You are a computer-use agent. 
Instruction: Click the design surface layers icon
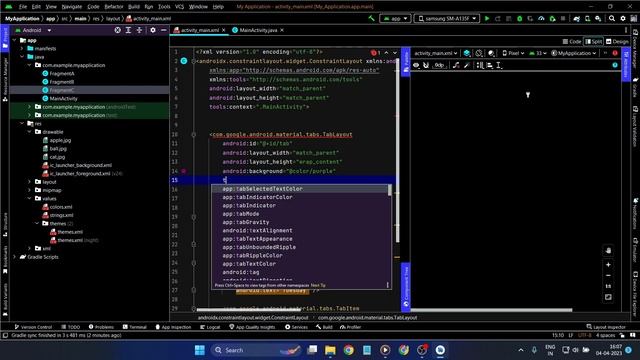tap(467, 53)
